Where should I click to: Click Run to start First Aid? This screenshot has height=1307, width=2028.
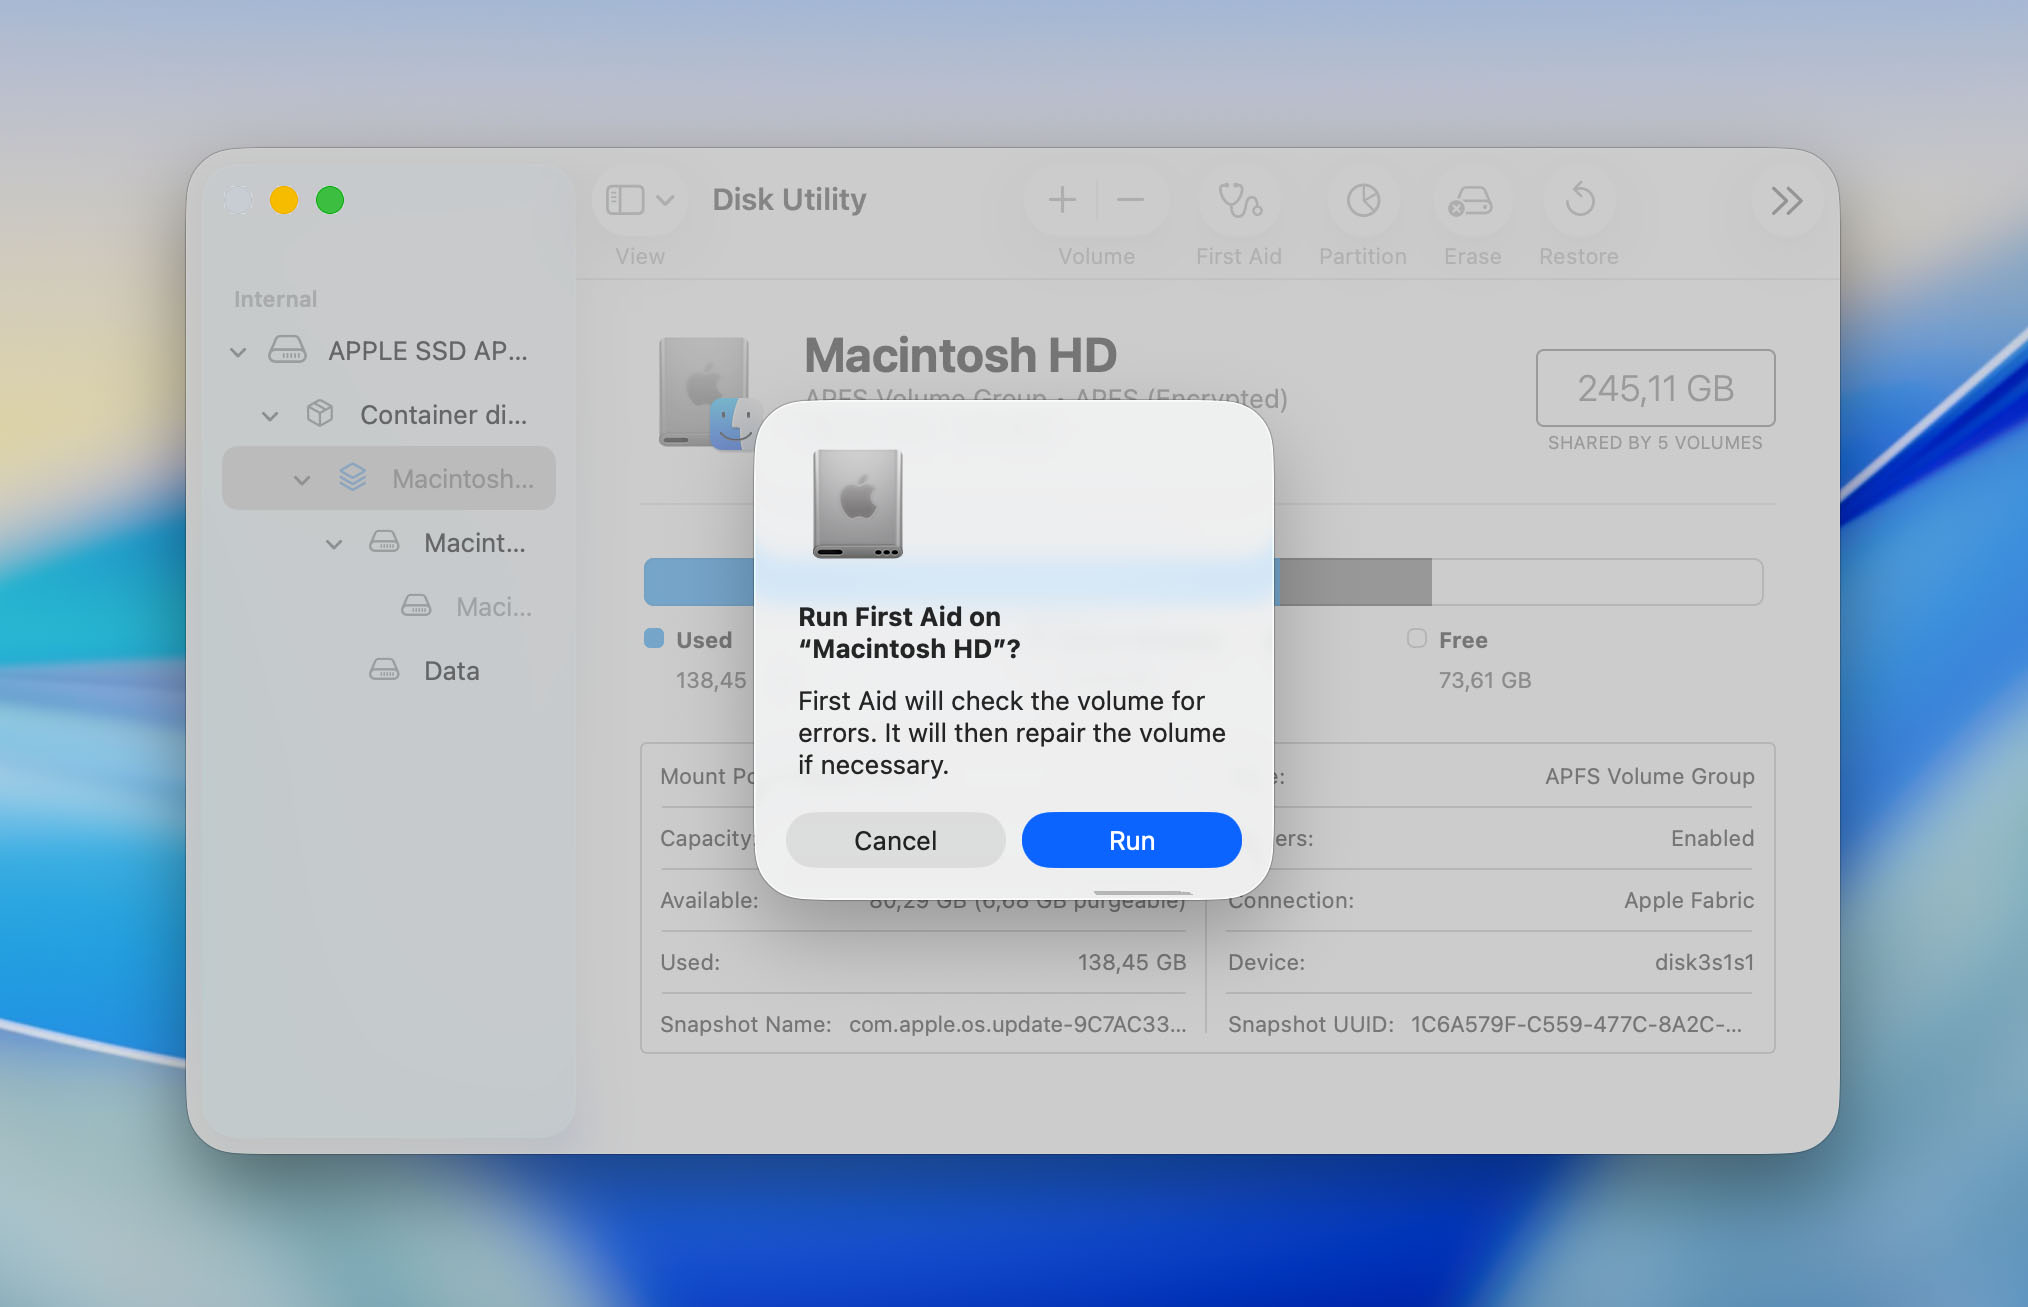1132,840
